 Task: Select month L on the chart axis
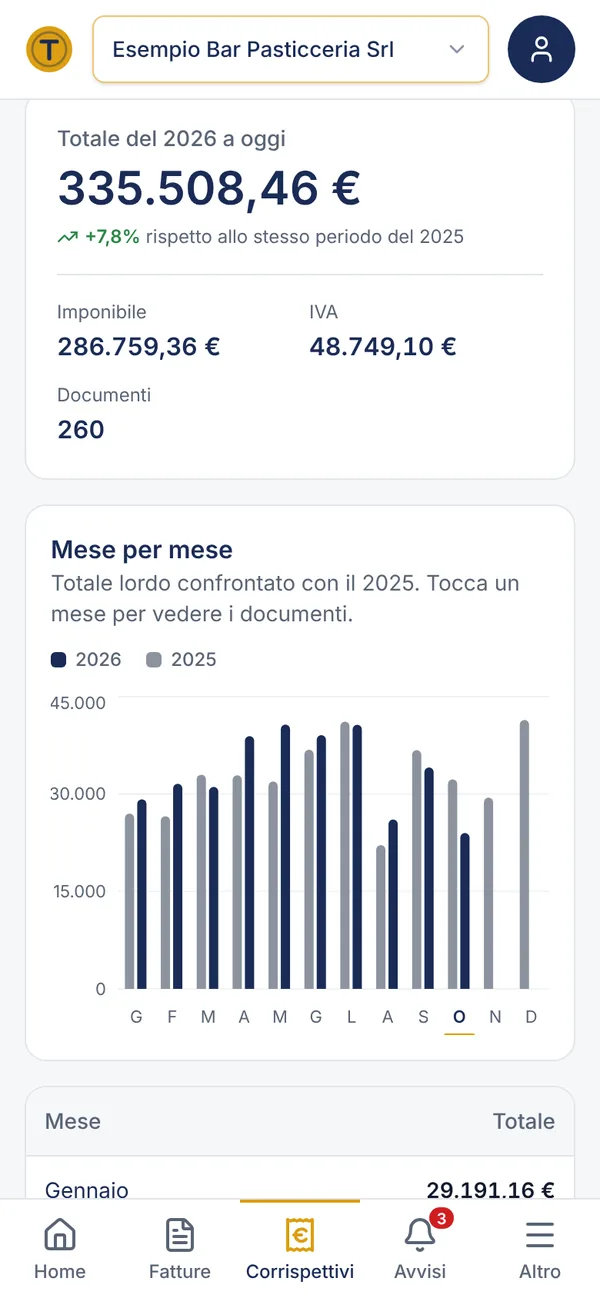tap(351, 1017)
